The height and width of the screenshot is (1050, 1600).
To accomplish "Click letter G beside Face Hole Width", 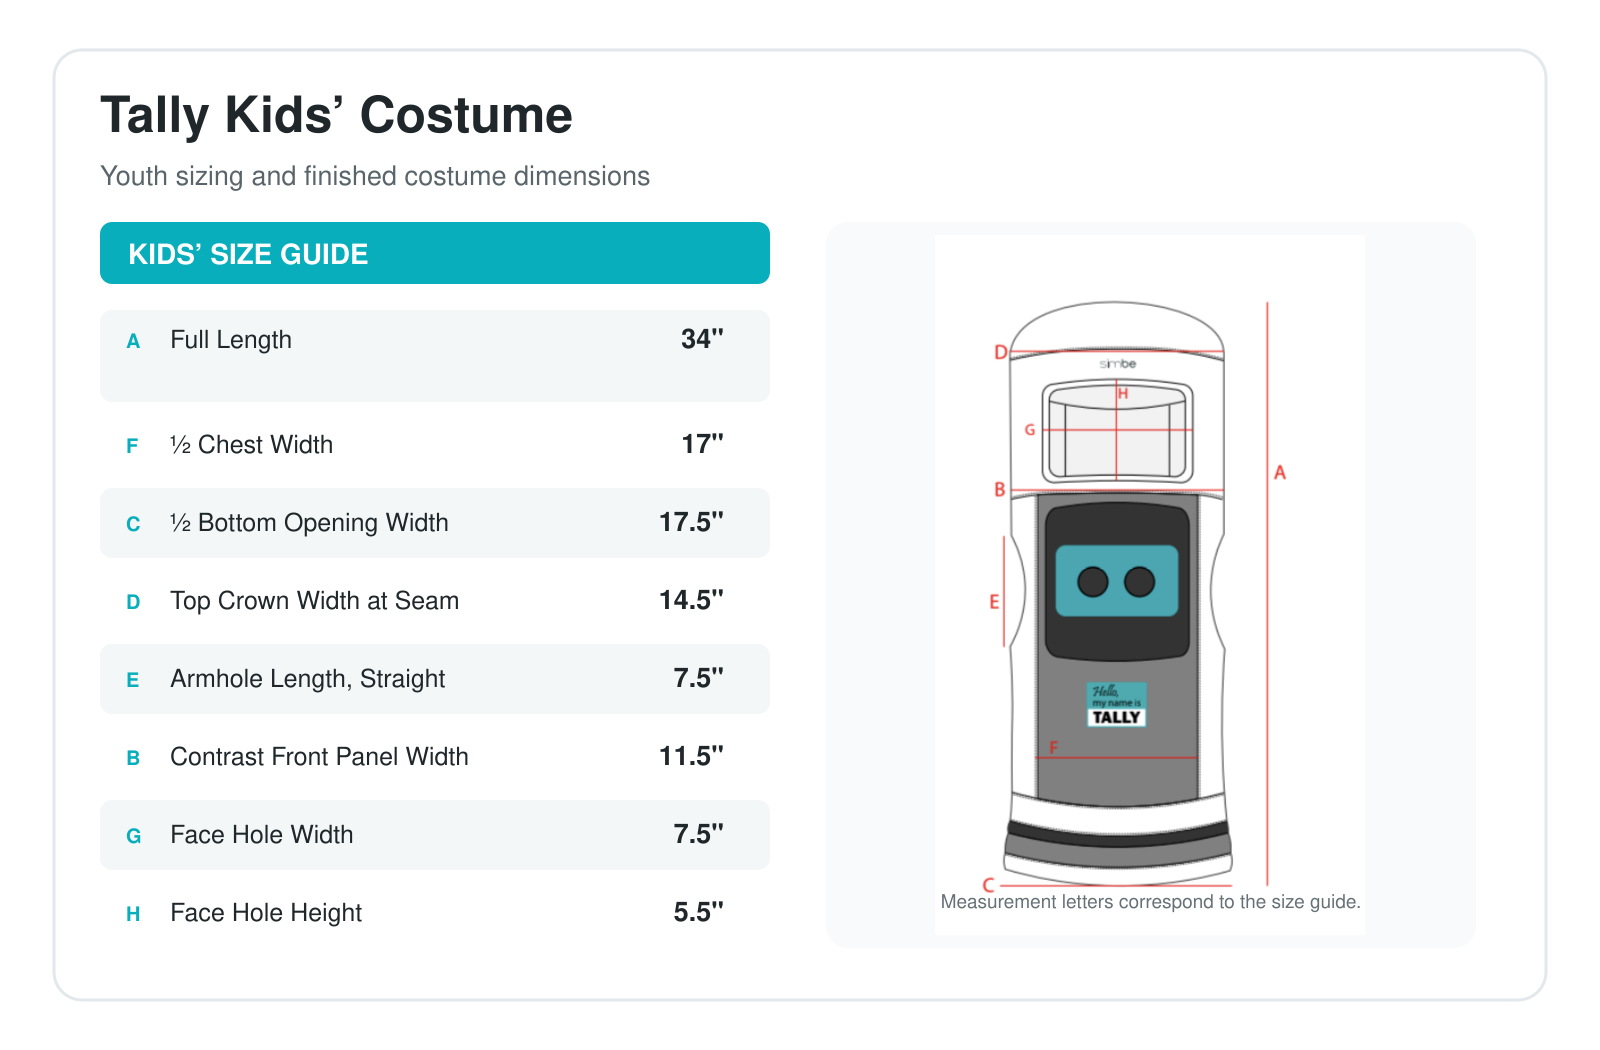I will click(133, 836).
